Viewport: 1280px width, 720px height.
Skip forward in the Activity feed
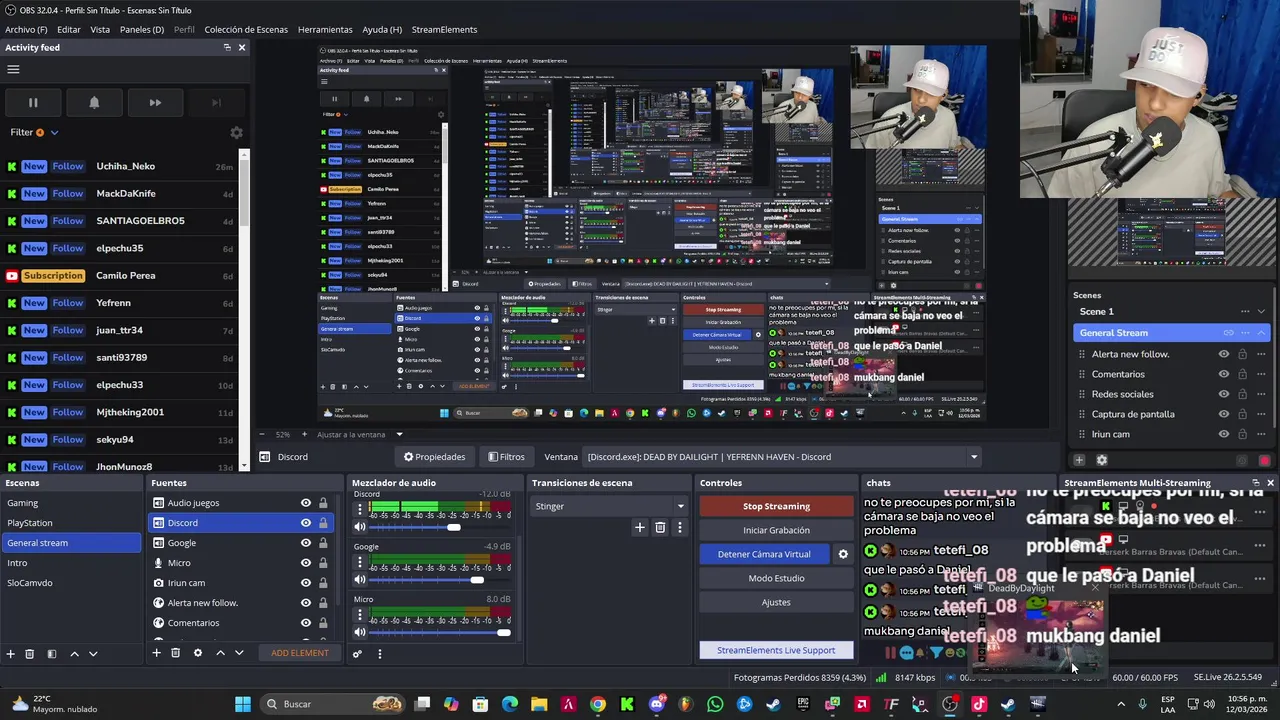point(155,102)
